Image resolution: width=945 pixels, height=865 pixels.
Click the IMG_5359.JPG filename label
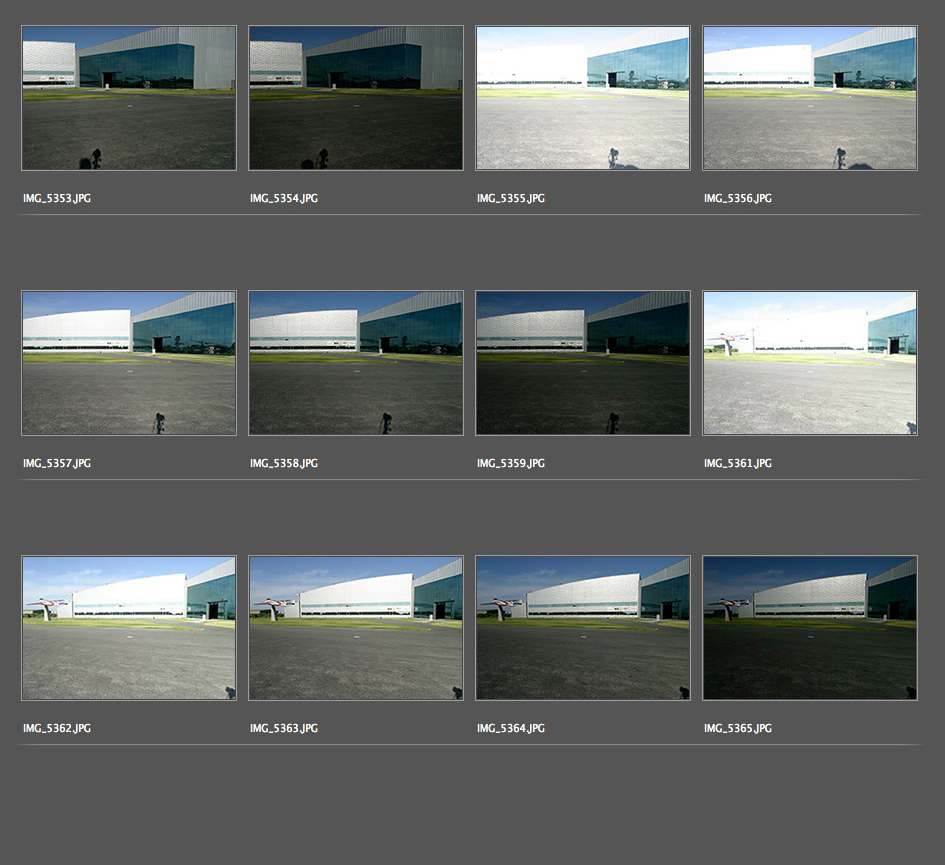tap(511, 464)
